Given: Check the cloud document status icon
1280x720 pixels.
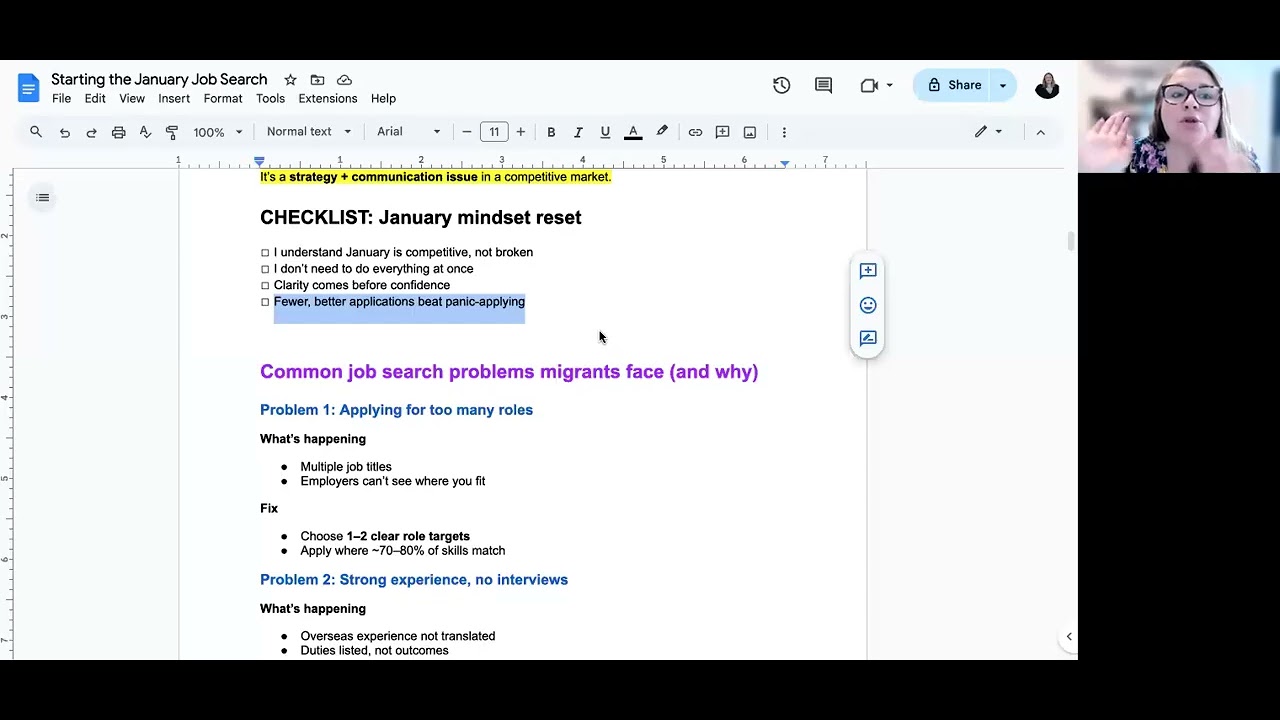Looking at the screenshot, I should pos(344,80).
